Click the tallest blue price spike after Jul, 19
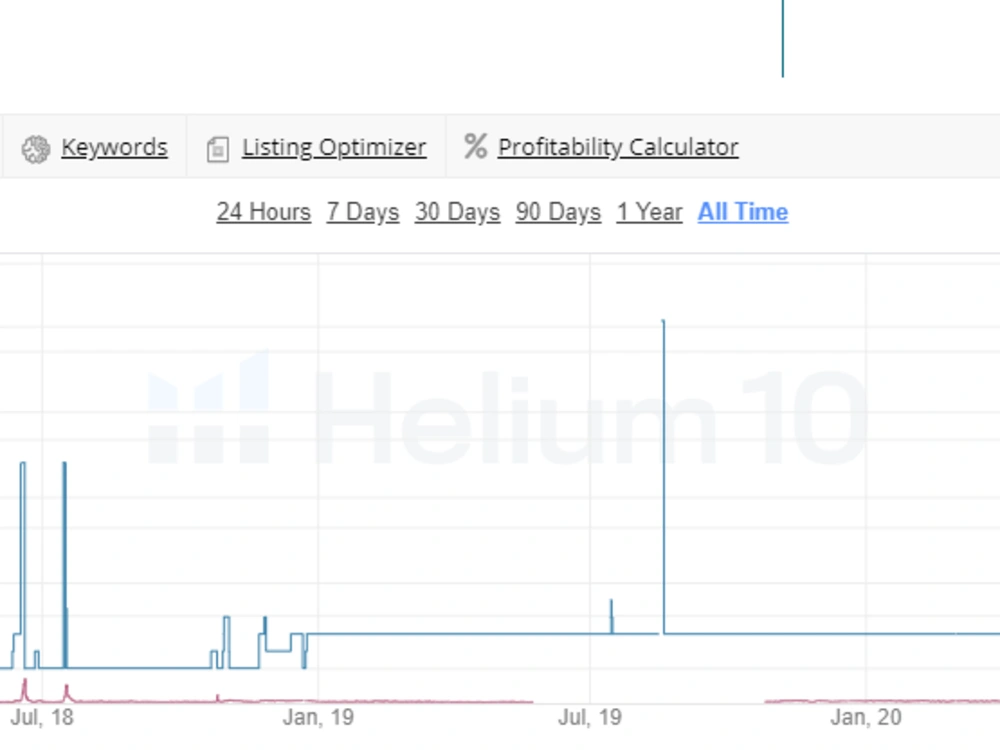 pos(663,476)
